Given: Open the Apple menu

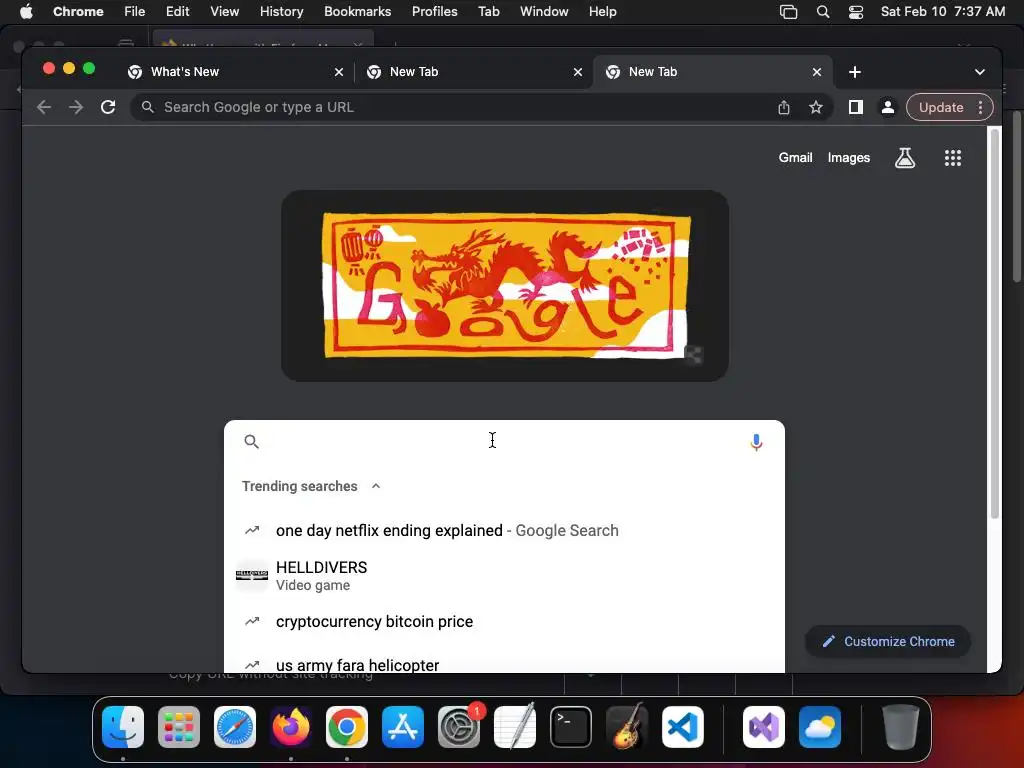Looking at the screenshot, I should 26,12.
